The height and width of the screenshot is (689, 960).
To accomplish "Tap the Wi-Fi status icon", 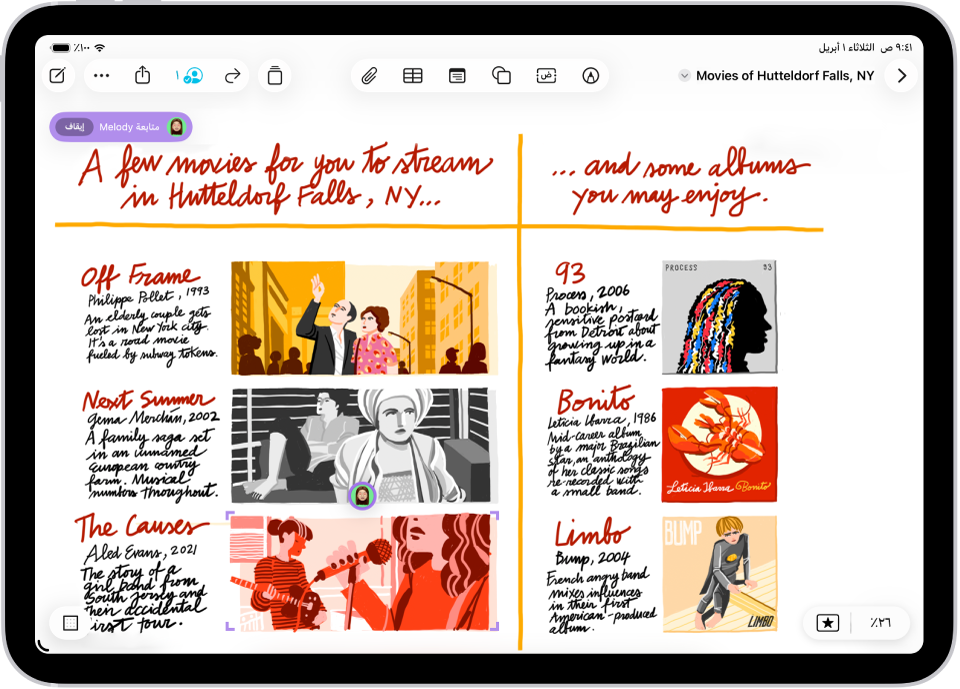I will (100, 48).
